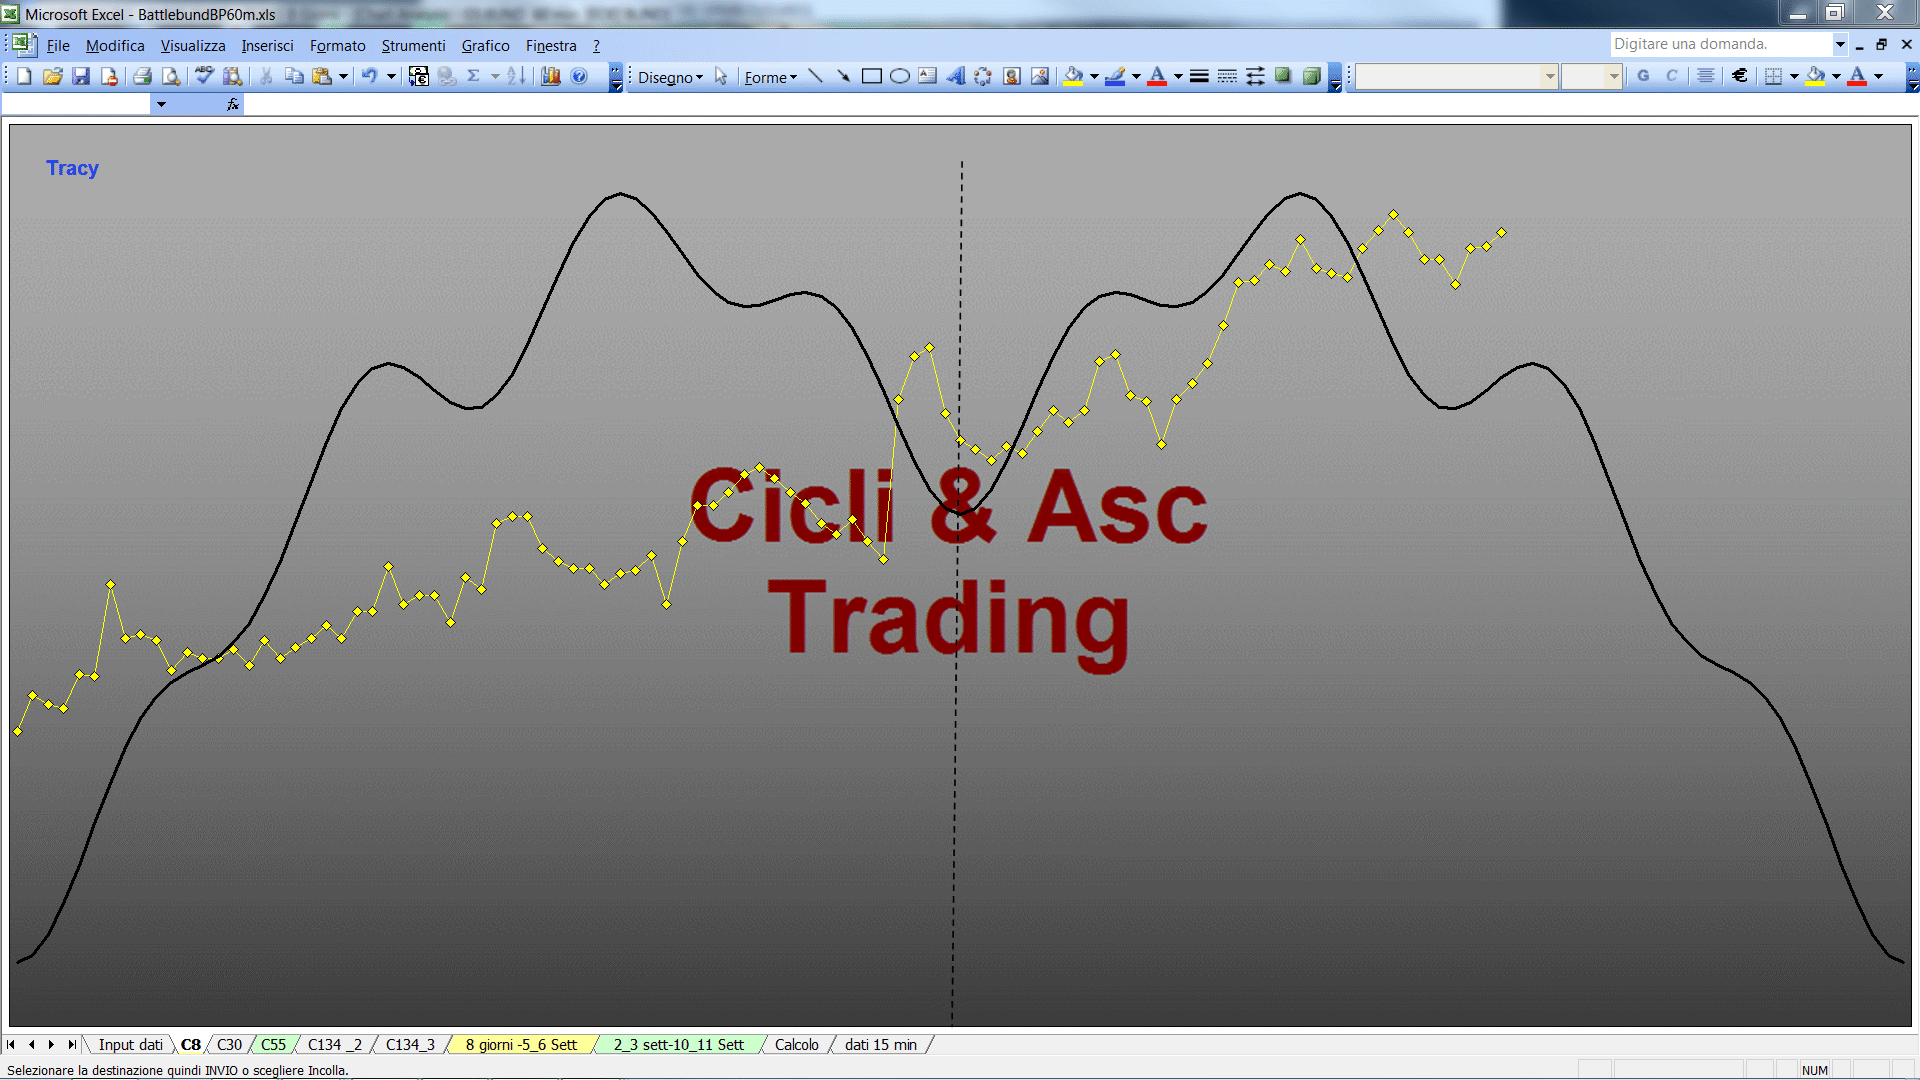Run spelling check ABC icon

pos(204,76)
